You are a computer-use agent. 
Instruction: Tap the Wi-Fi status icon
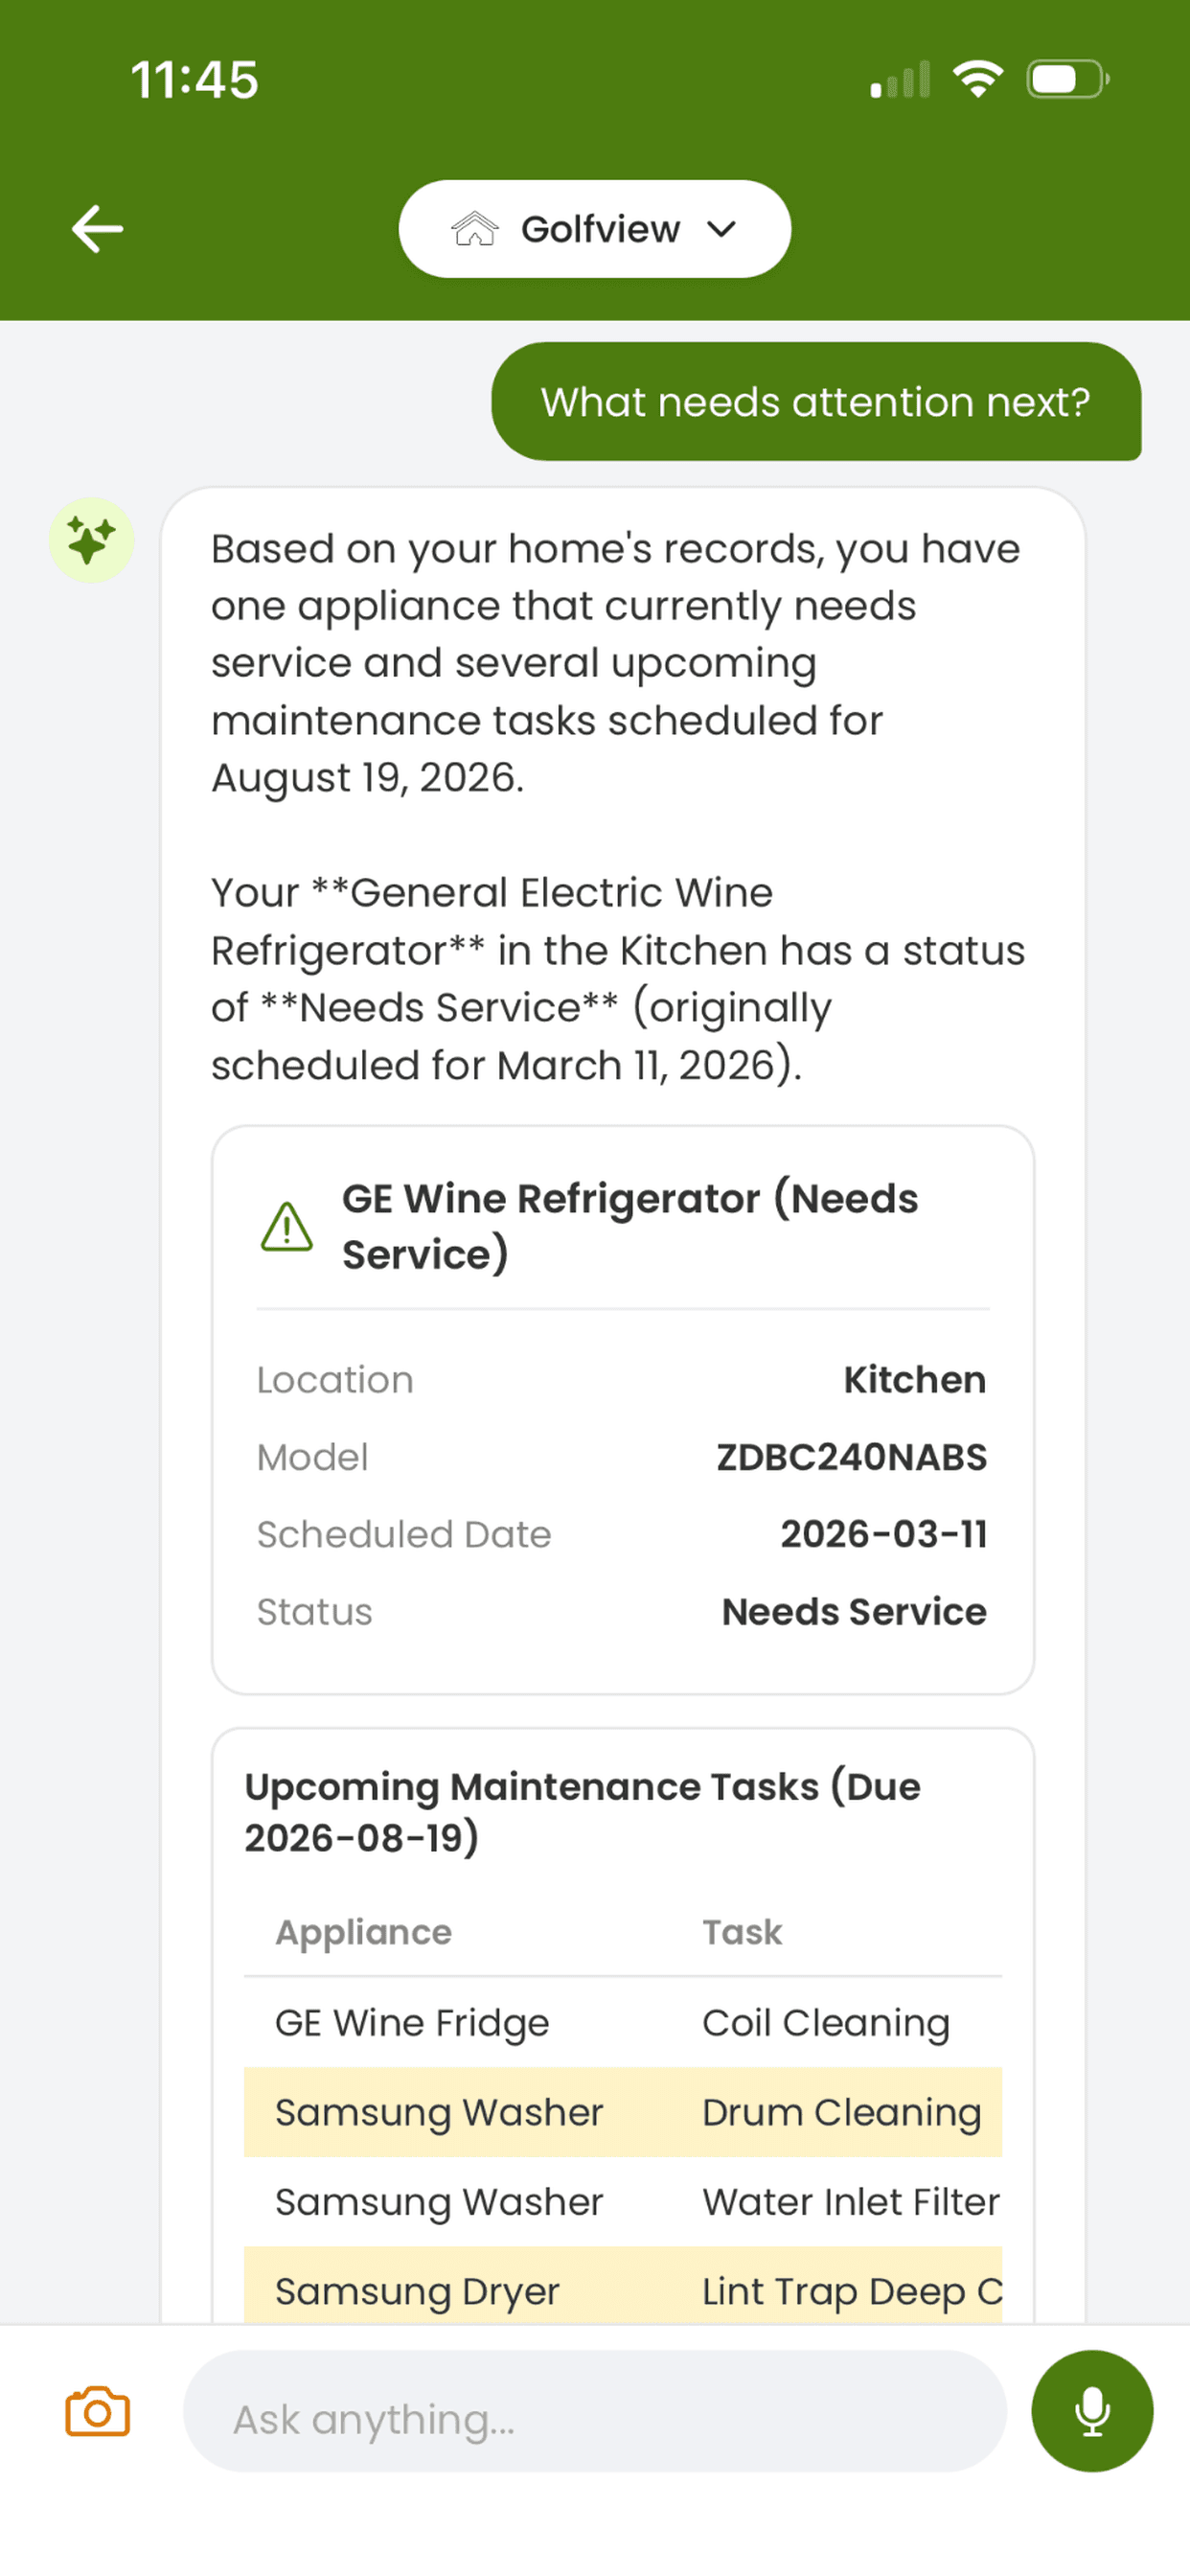pos(978,79)
